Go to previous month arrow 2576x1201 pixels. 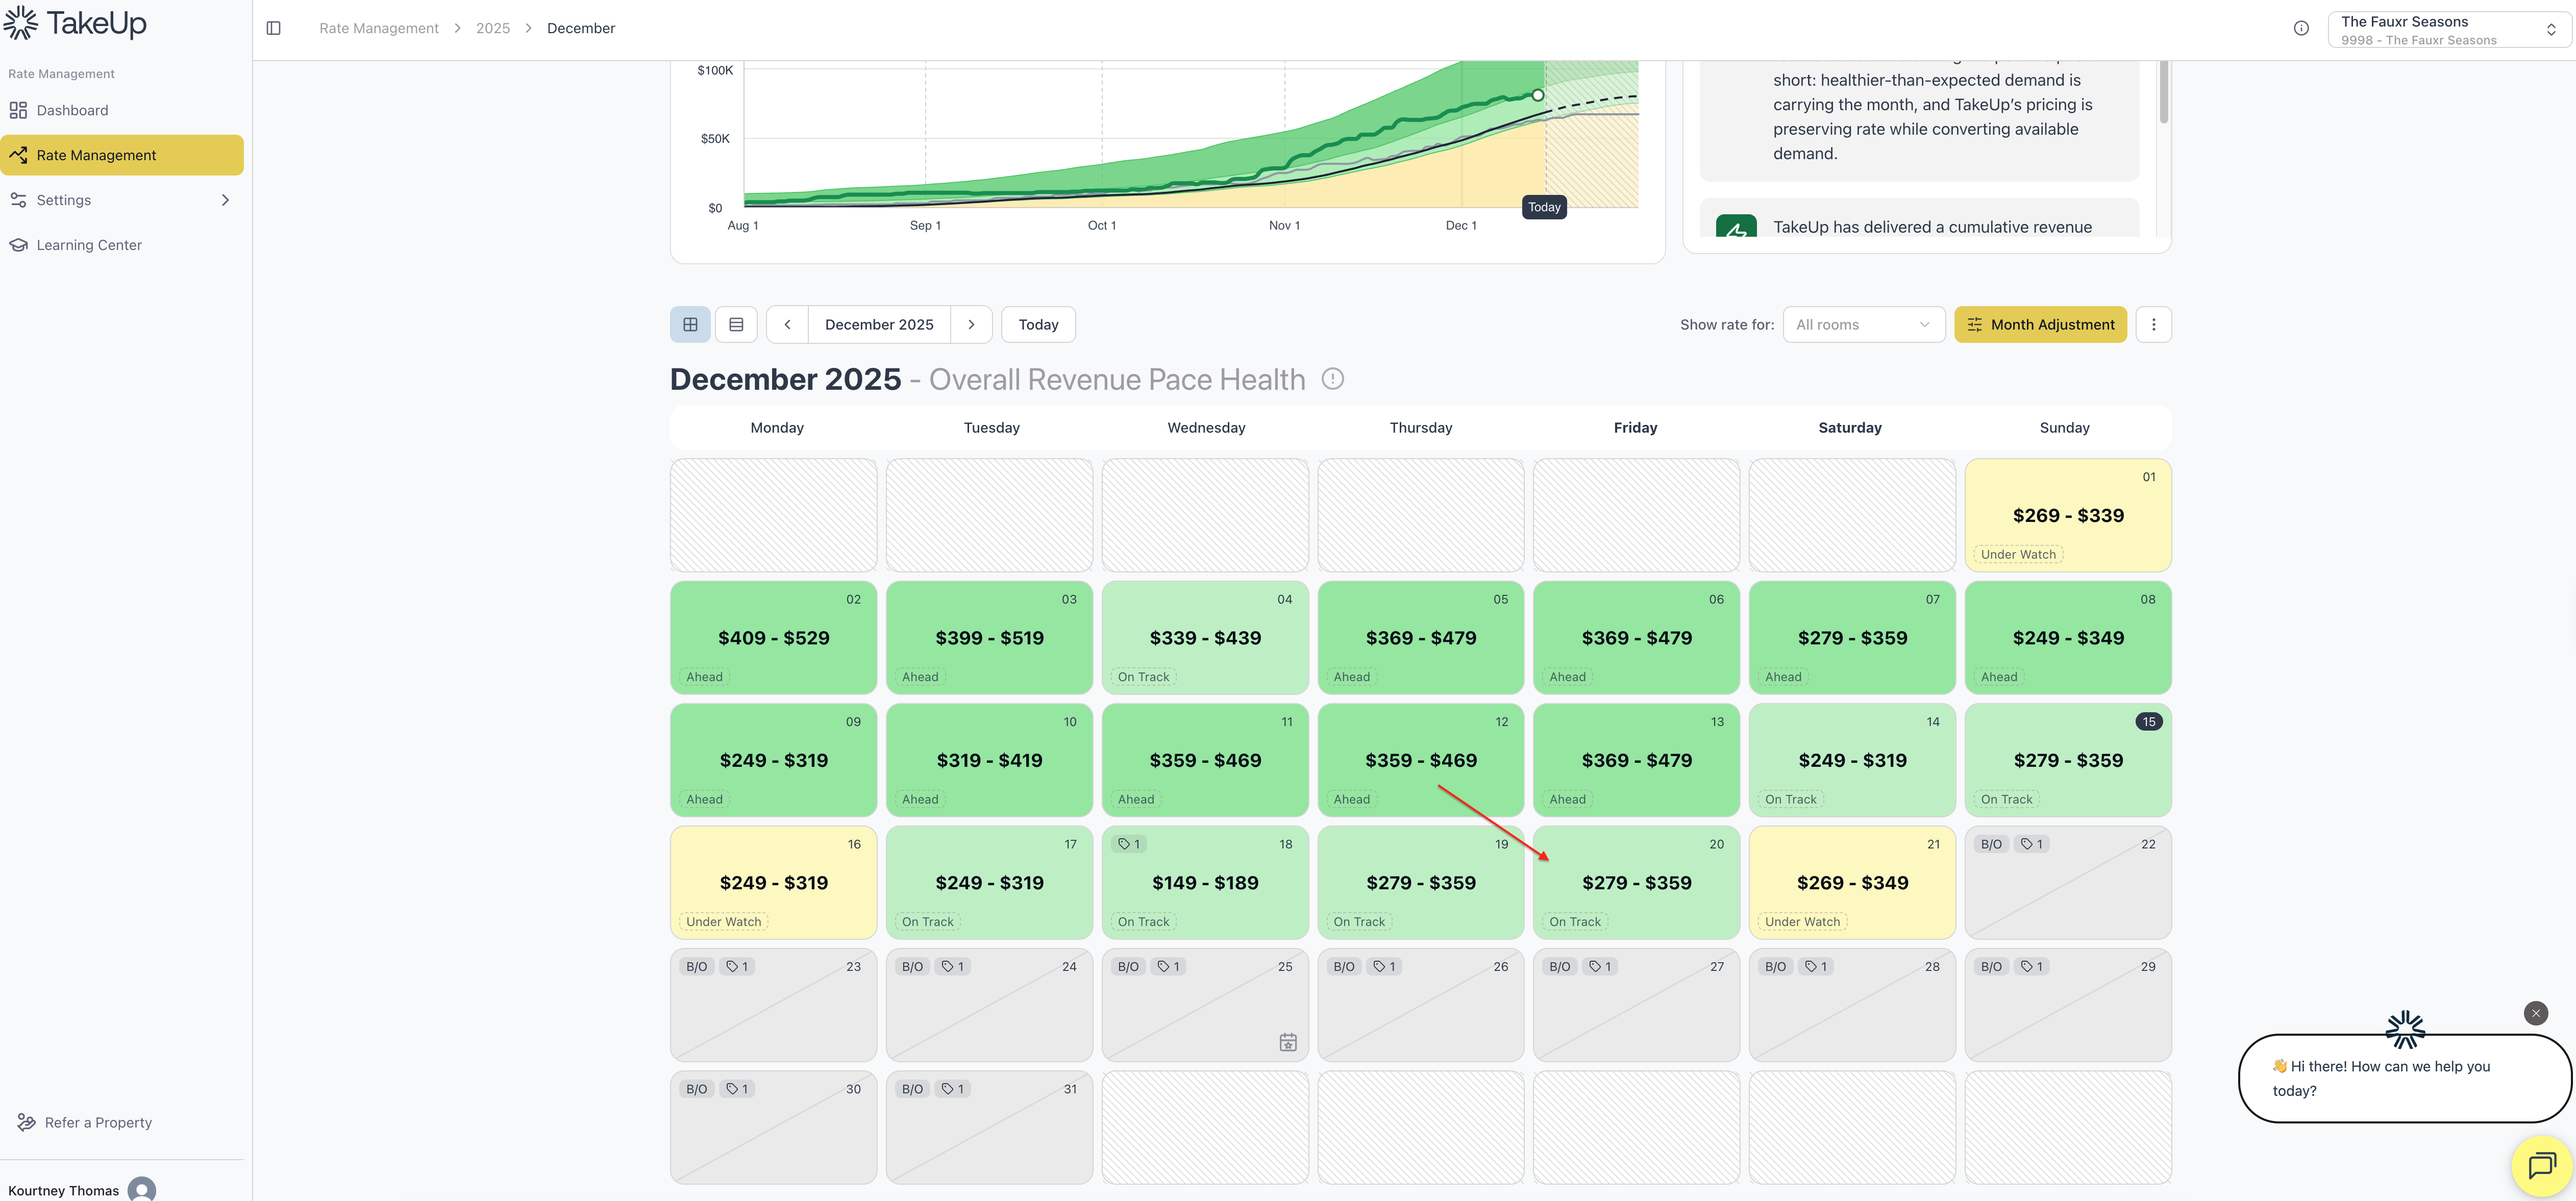(x=787, y=324)
